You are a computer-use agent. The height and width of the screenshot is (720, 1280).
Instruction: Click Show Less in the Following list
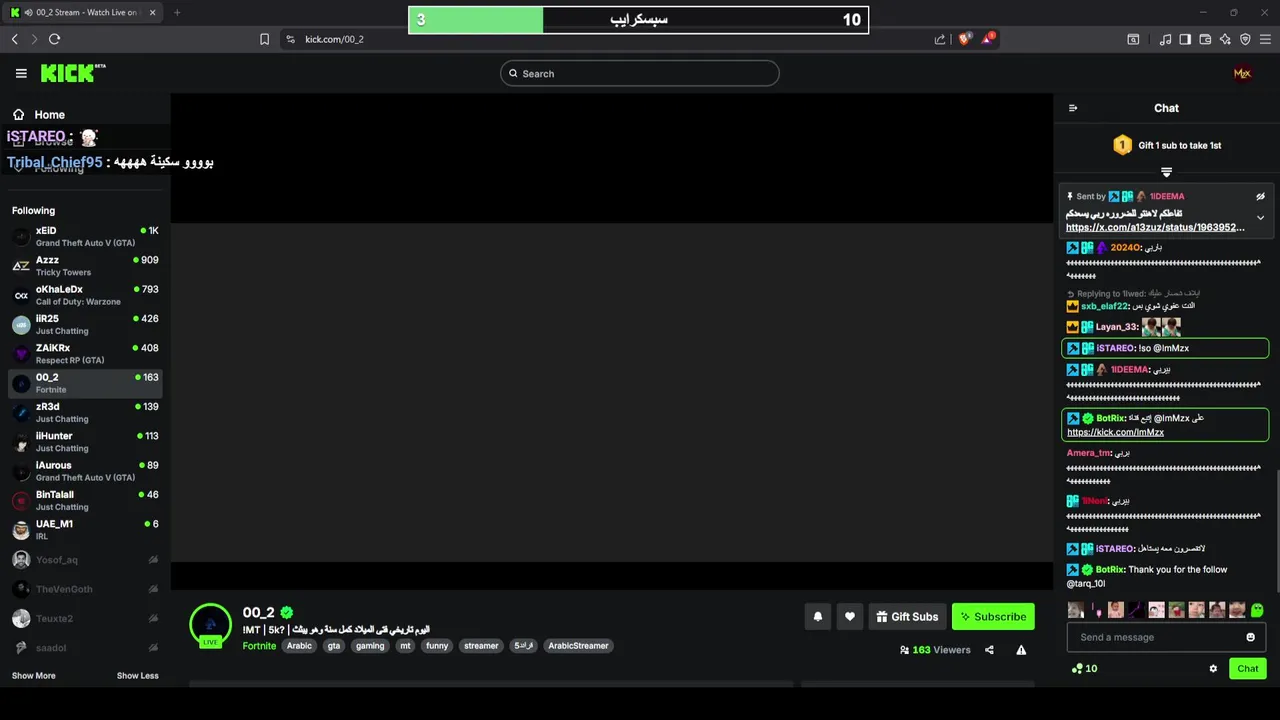[x=137, y=676]
